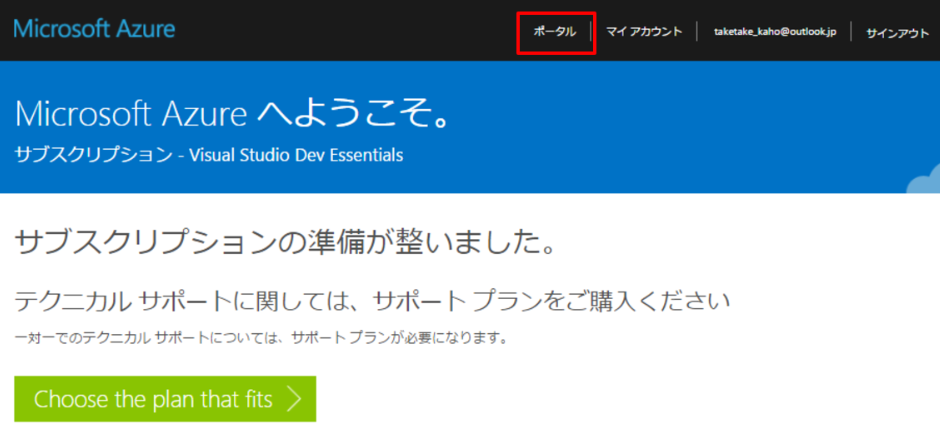Image resolution: width=940 pixels, height=433 pixels.
Task: Open the ポータル link in header
Action: click(555, 32)
